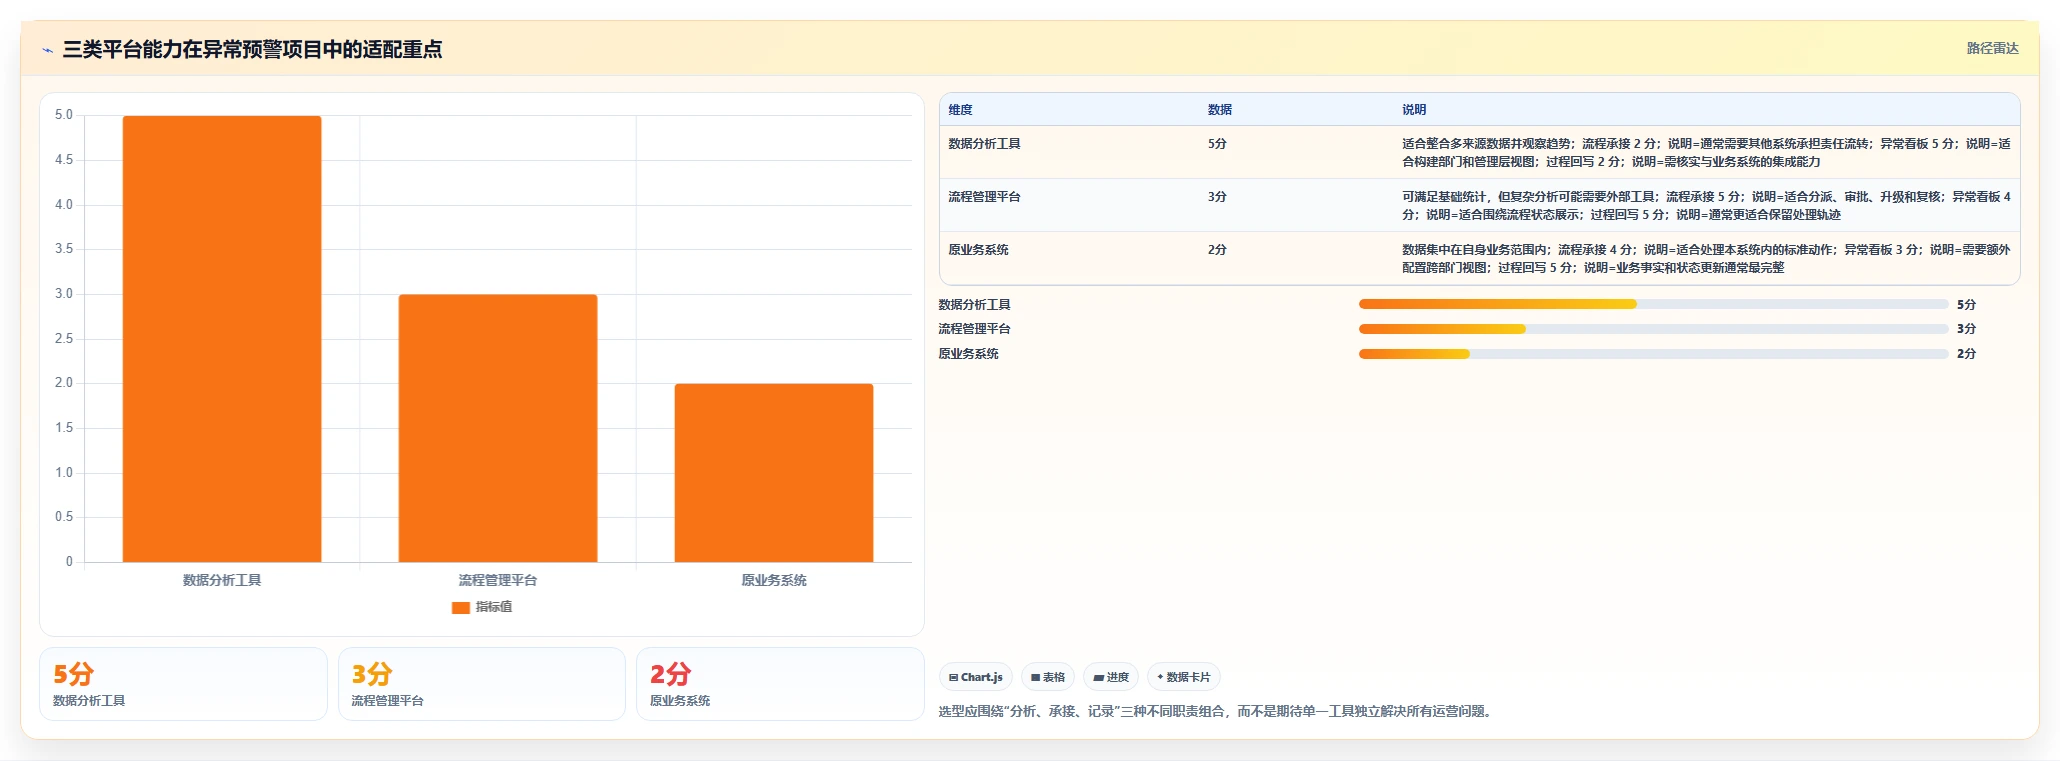Click the 5分 label beside progress bar
Image resolution: width=2060 pixels, height=761 pixels.
click(x=1966, y=305)
